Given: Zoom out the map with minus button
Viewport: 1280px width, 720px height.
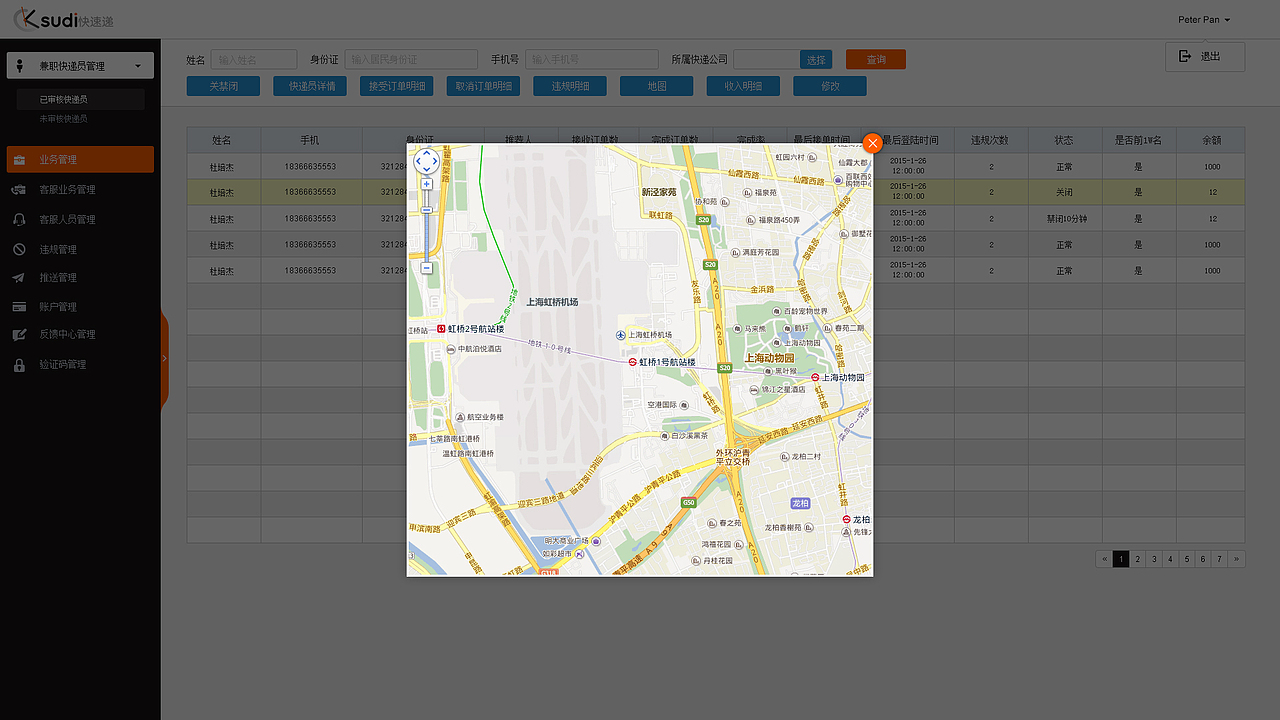Looking at the screenshot, I should 427,268.
